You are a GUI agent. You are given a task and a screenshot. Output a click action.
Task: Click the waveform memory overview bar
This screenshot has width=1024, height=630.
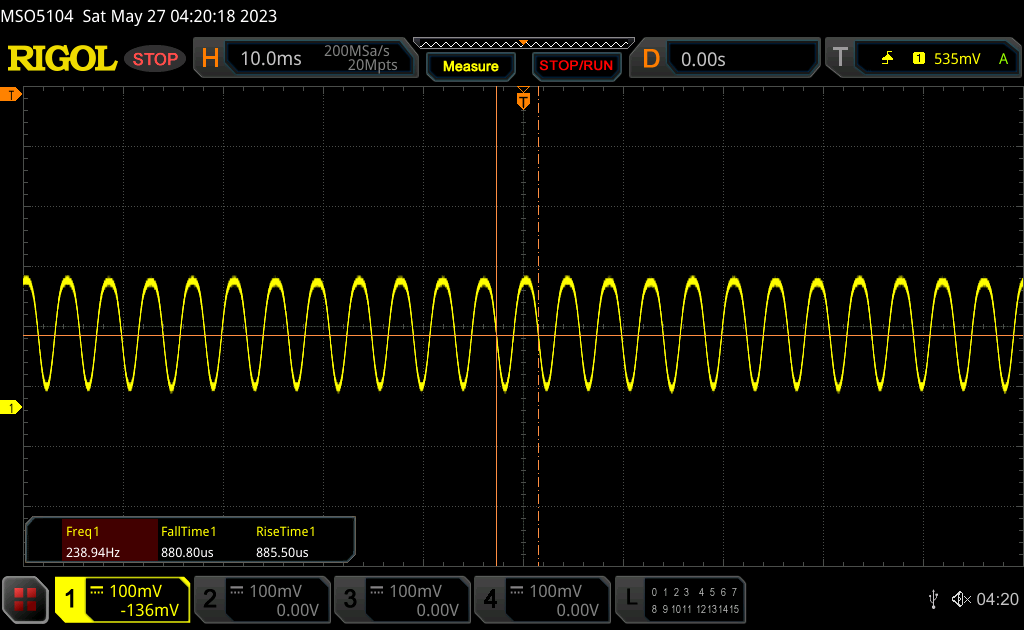coord(523,43)
